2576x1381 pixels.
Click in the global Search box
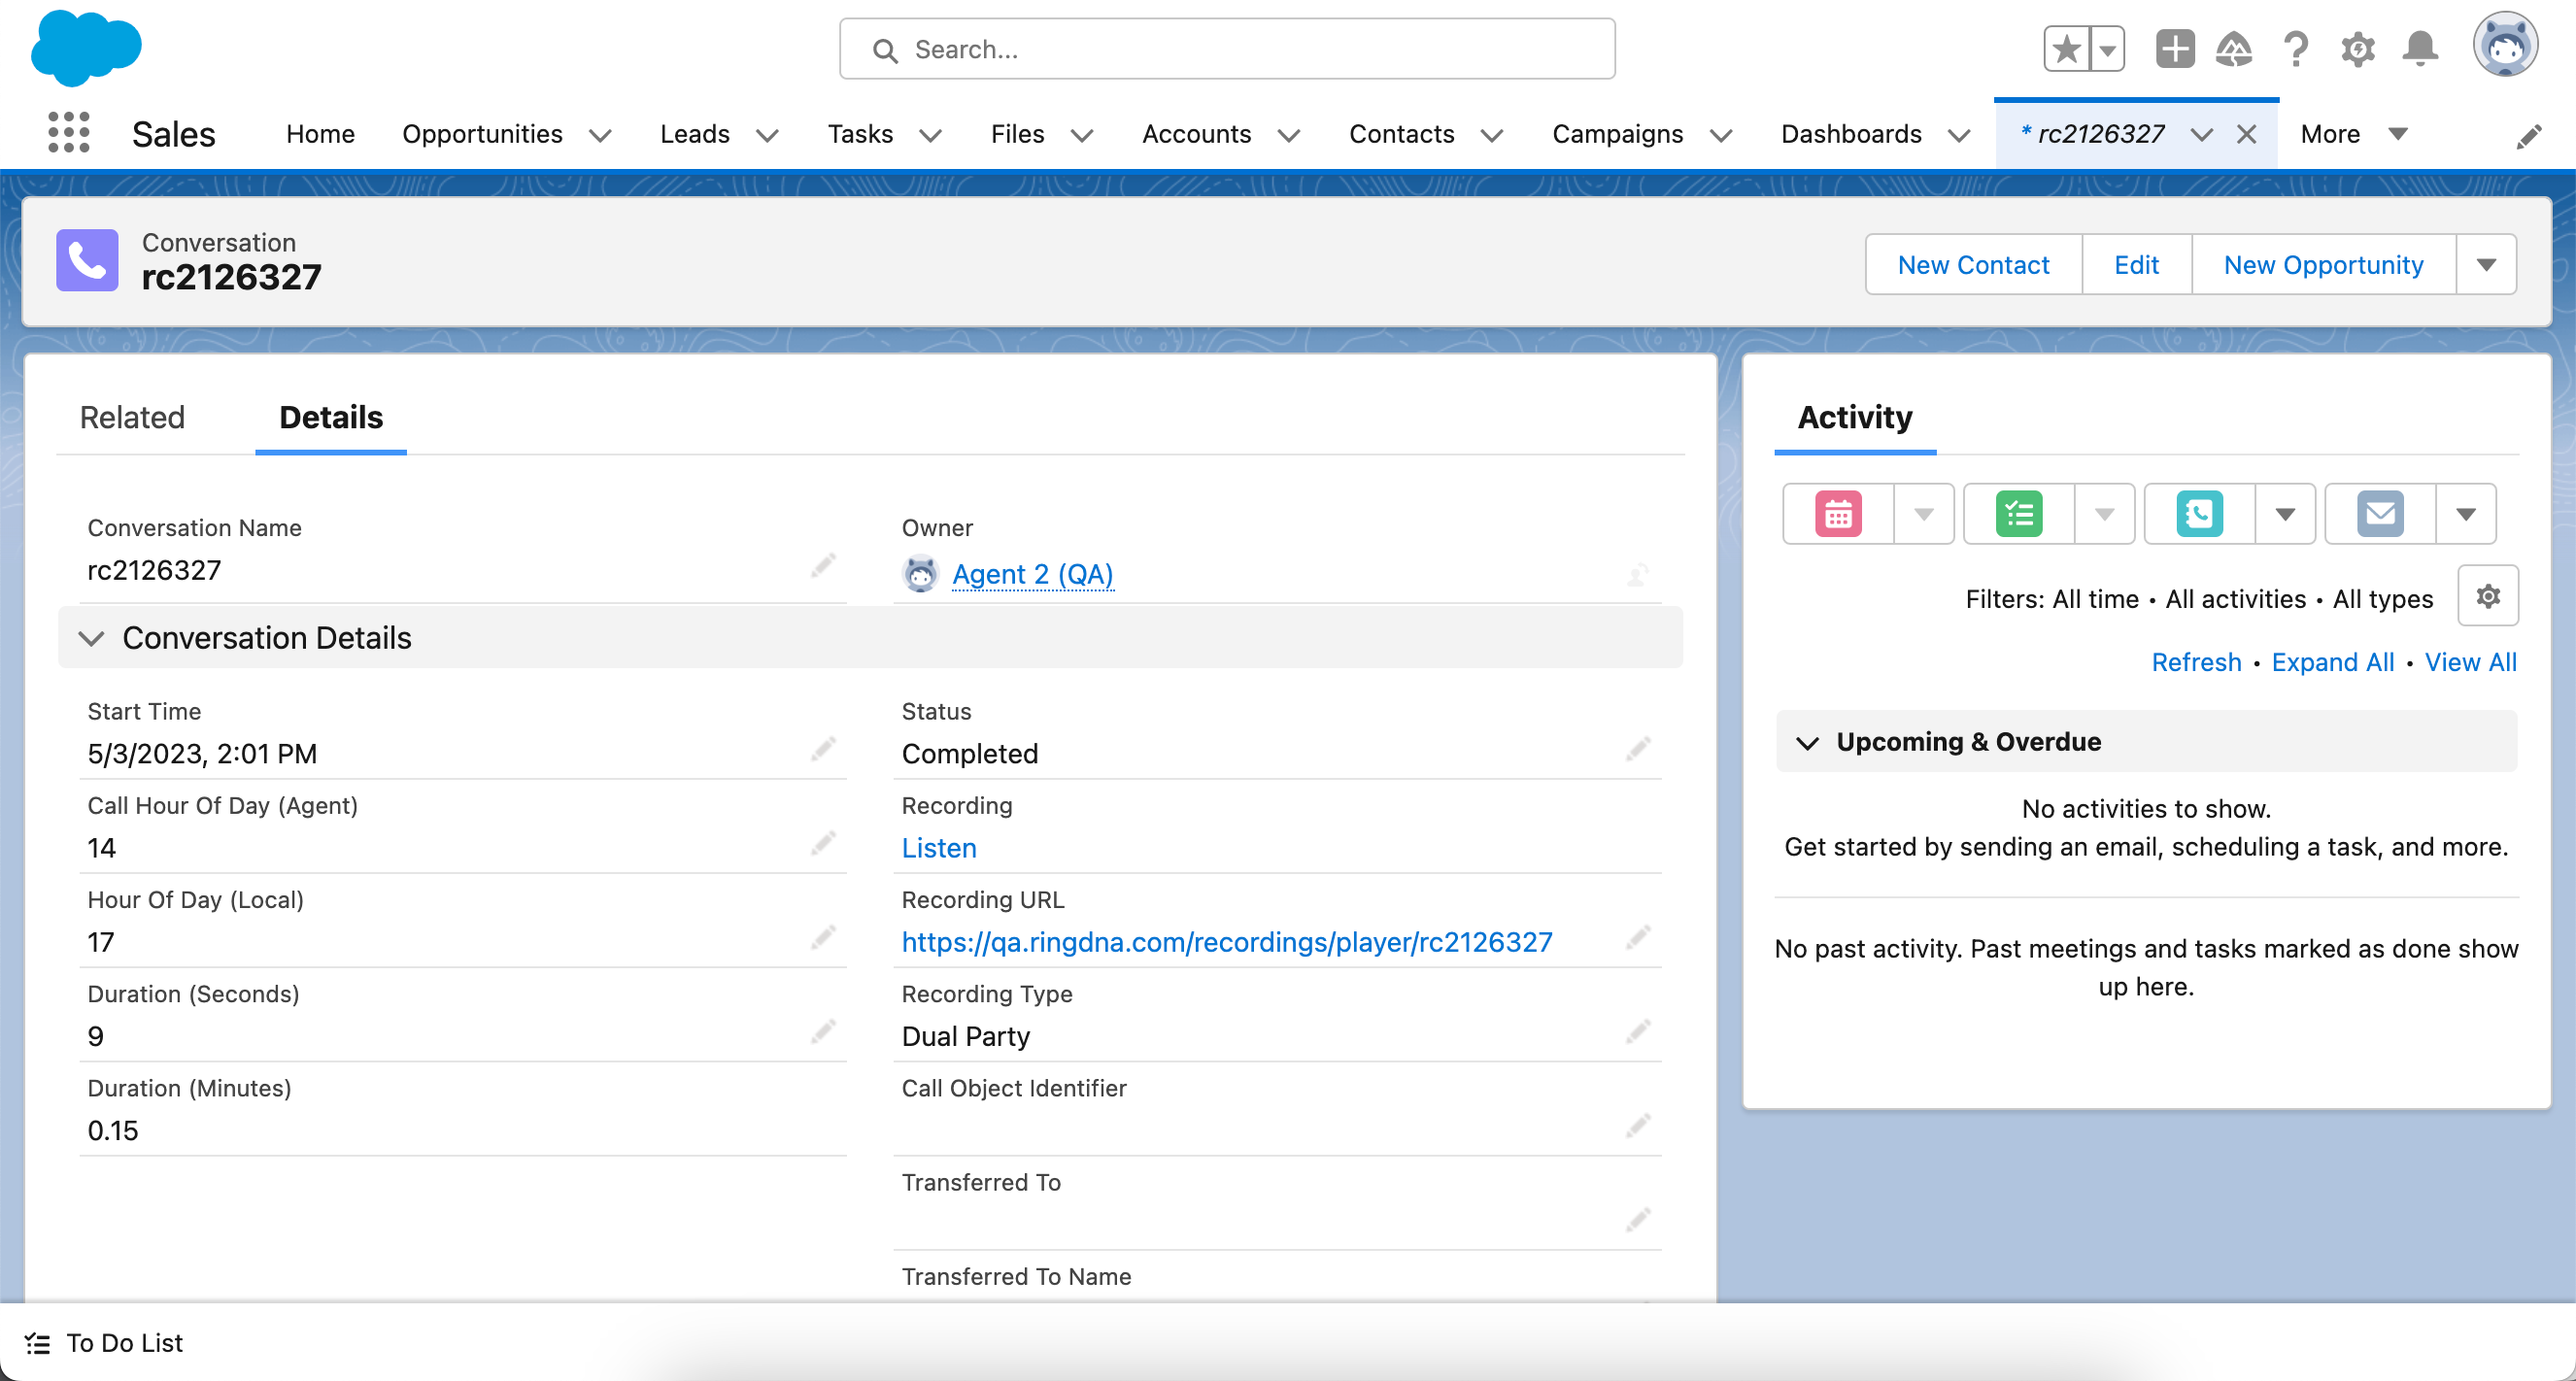pos(1226,49)
